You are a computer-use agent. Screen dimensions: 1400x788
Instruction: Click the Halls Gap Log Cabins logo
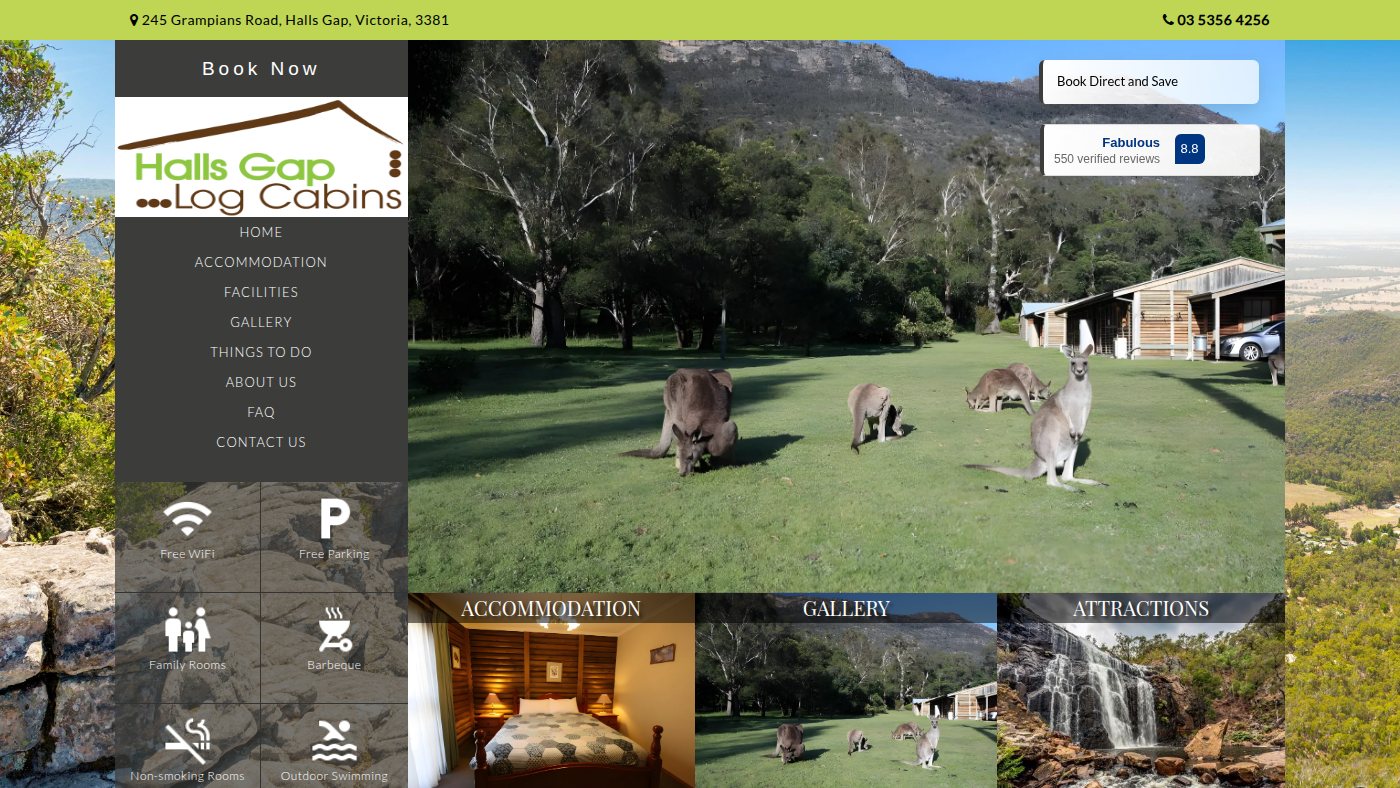[261, 157]
